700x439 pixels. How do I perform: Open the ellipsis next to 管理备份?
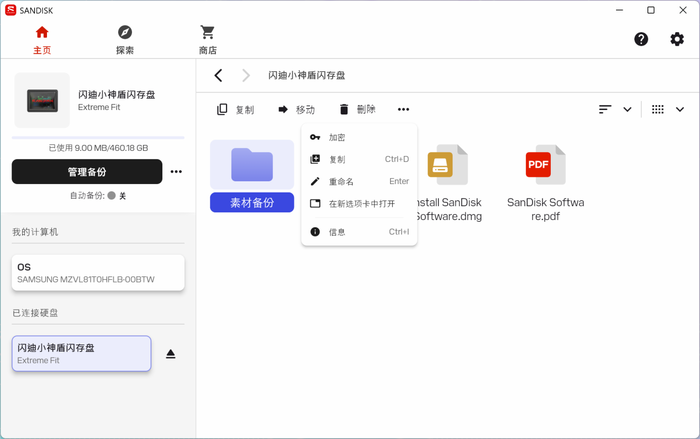(176, 172)
